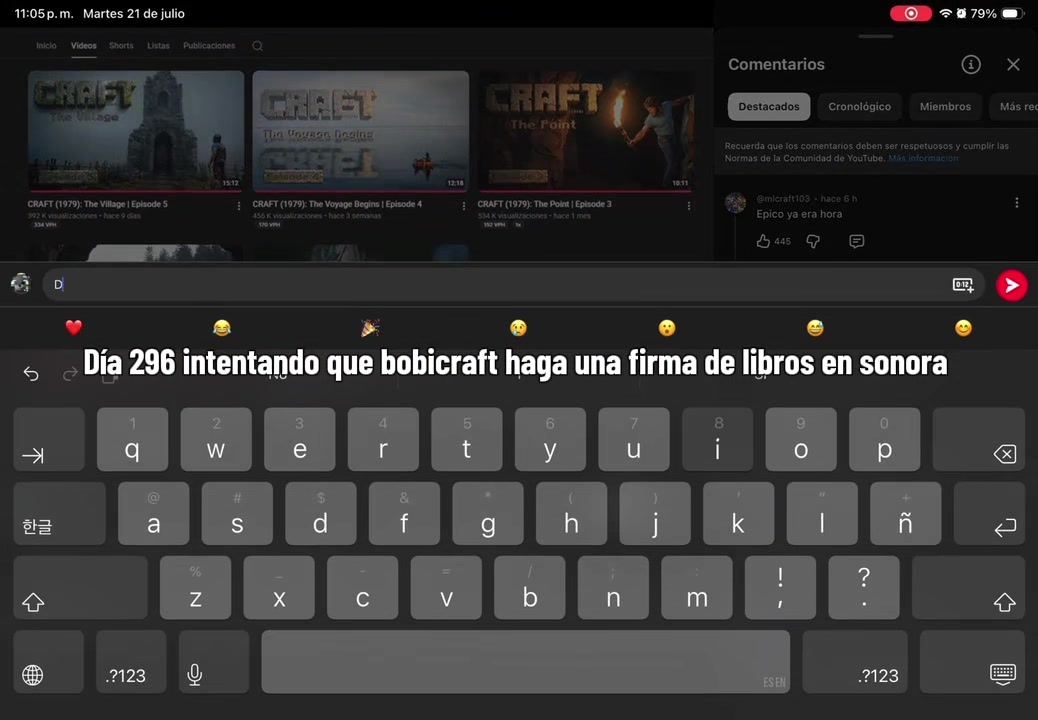The width and height of the screenshot is (1038, 720).
Task: Tap the tab key on keyboard
Action: coord(49,439)
